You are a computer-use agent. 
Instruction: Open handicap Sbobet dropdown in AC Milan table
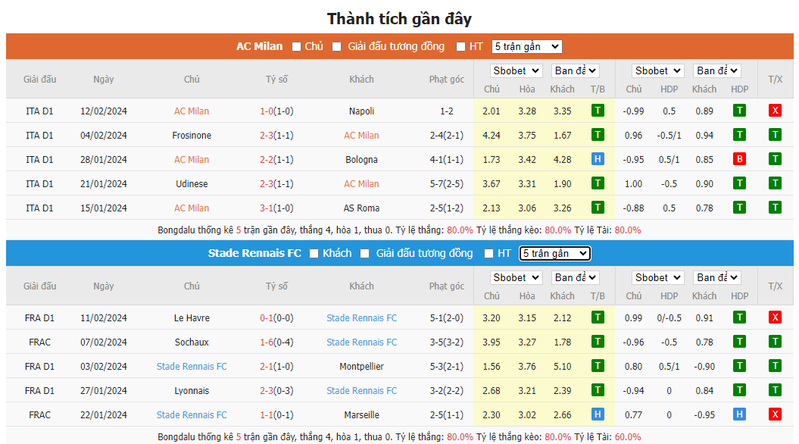click(658, 71)
